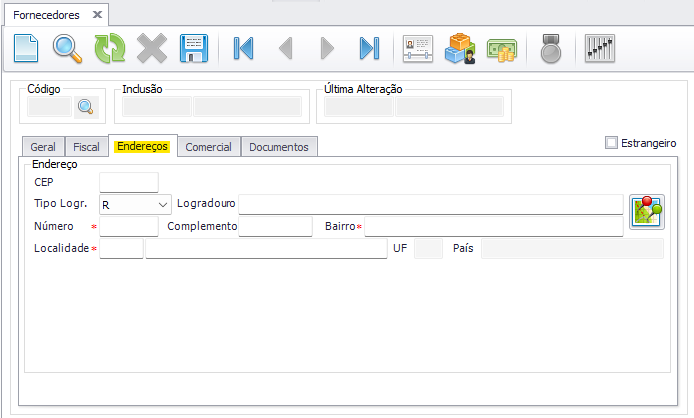Select the Comercial tab
The width and height of the screenshot is (694, 418).
(x=208, y=147)
